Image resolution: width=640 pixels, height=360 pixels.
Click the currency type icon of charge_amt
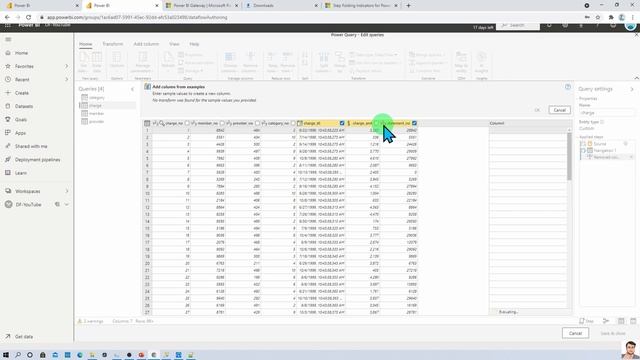349,123
